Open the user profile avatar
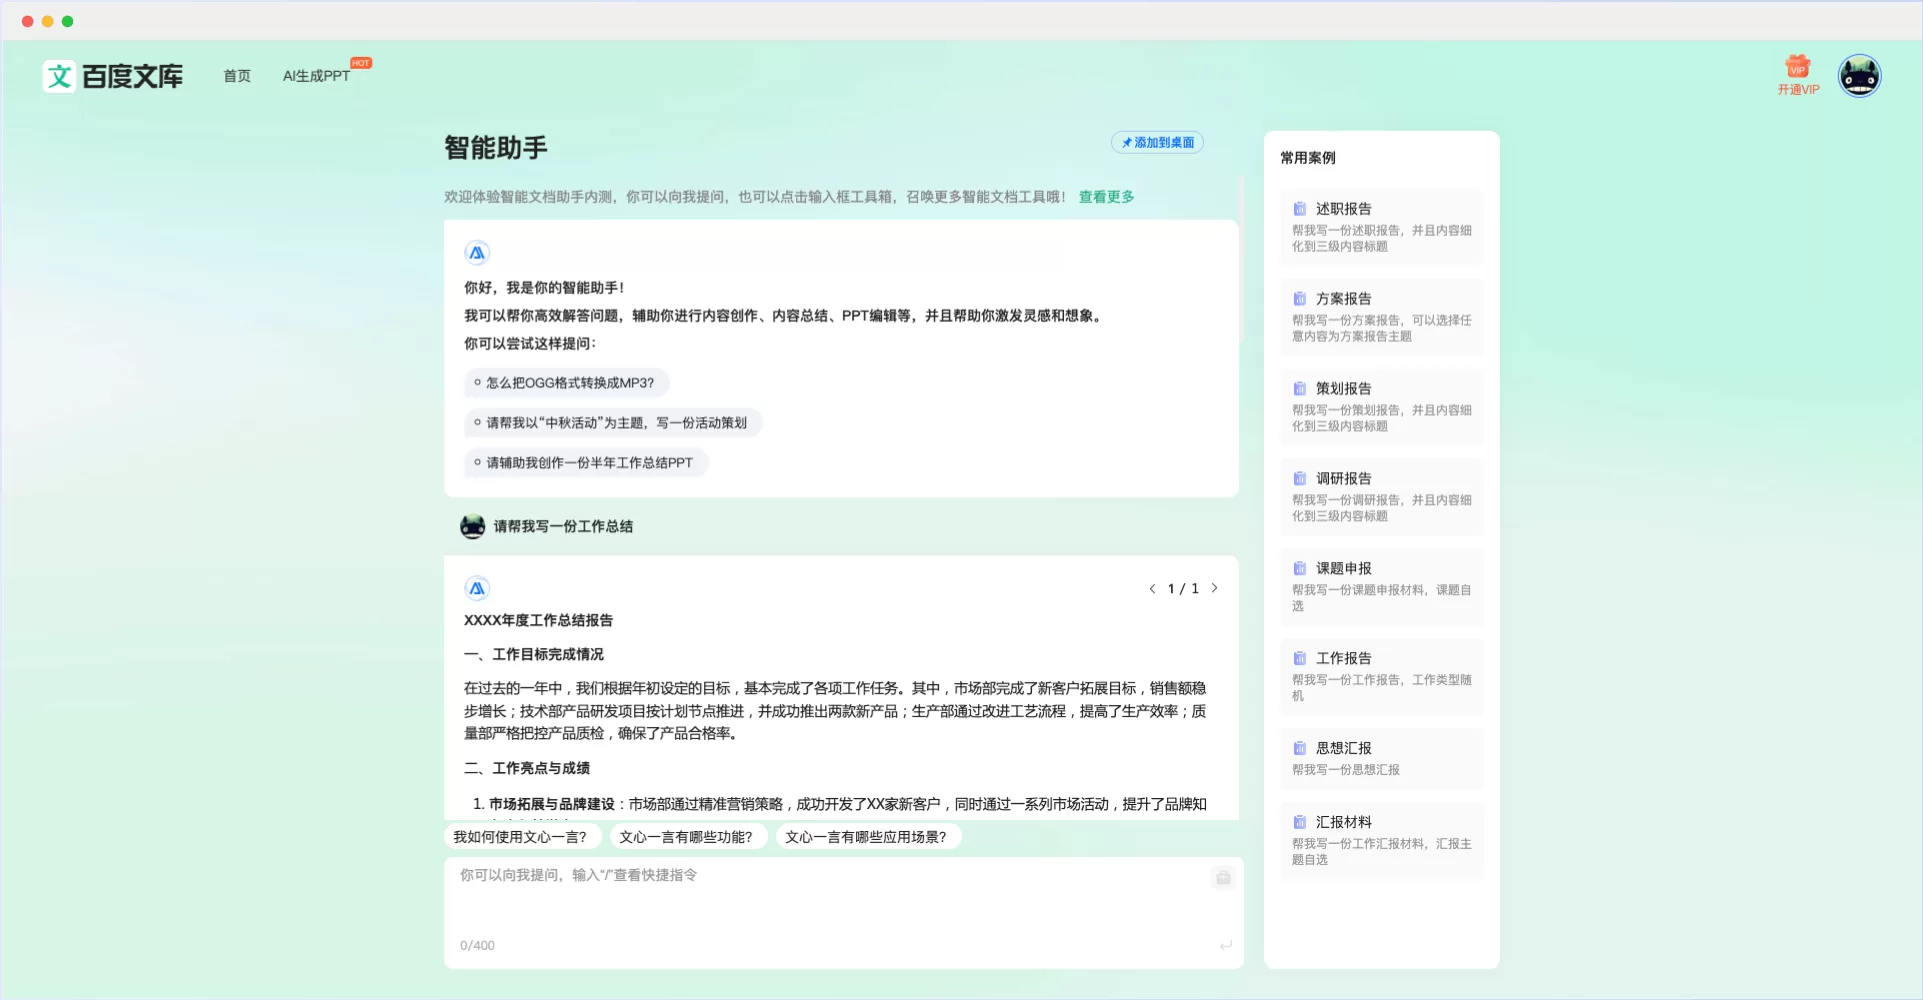The image size is (1923, 1000). pos(1859,76)
